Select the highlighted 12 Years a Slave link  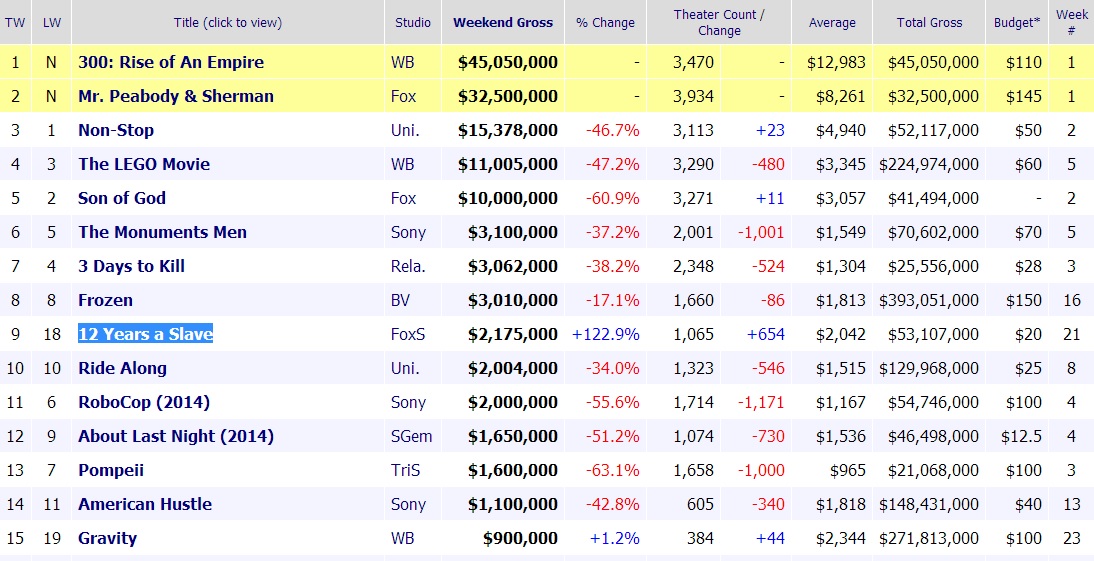coord(145,334)
